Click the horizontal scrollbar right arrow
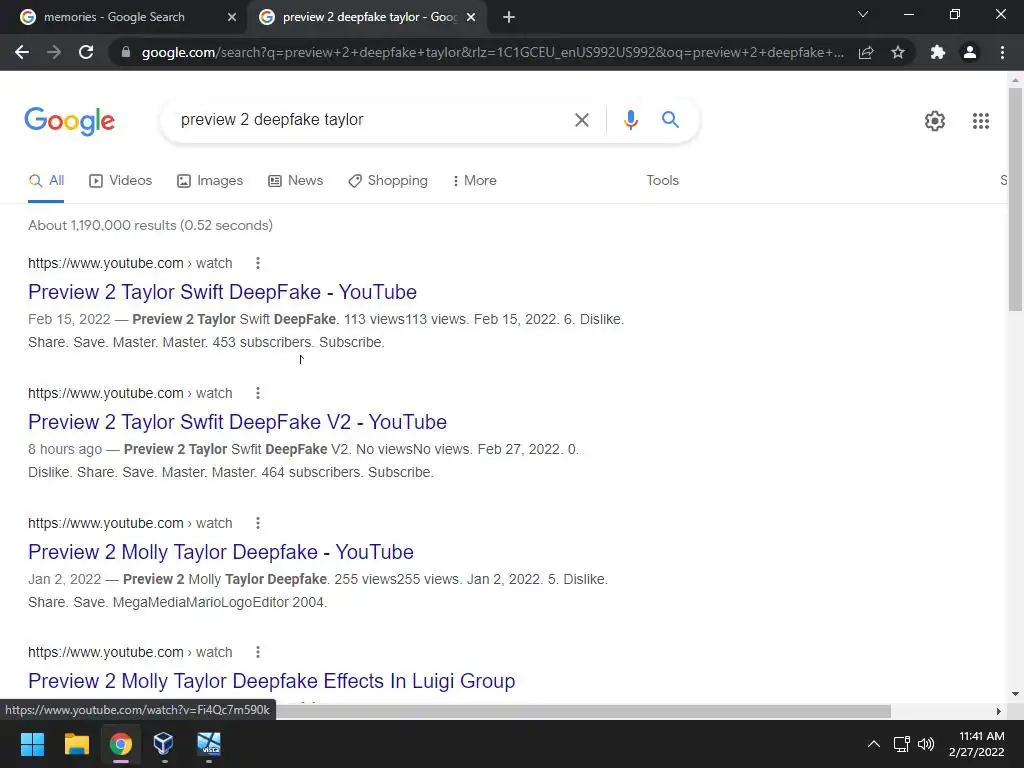The height and width of the screenshot is (768, 1024). click(x=998, y=711)
